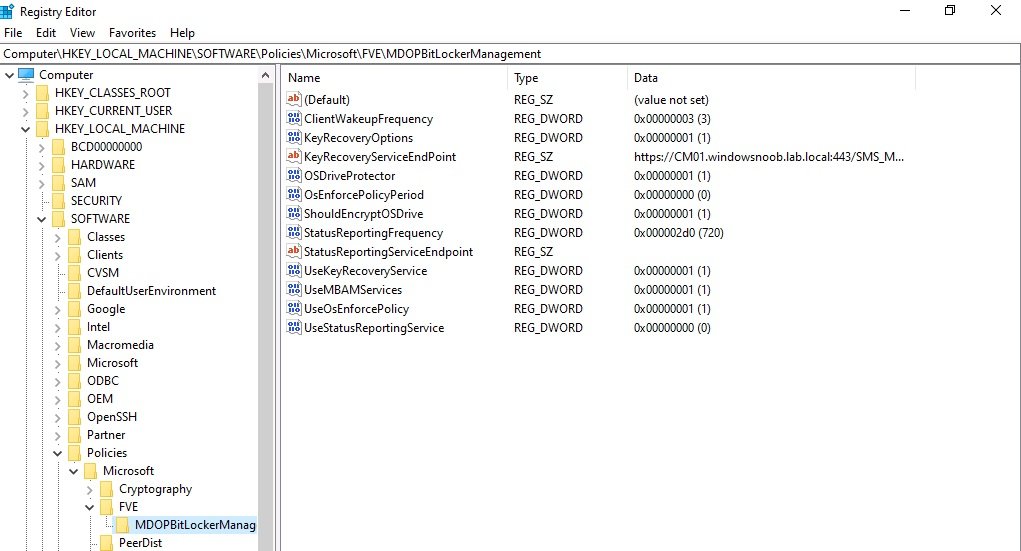The width and height of the screenshot is (1021, 551).
Task: Collapse the Microsoft key under Policies
Action: [74, 471]
